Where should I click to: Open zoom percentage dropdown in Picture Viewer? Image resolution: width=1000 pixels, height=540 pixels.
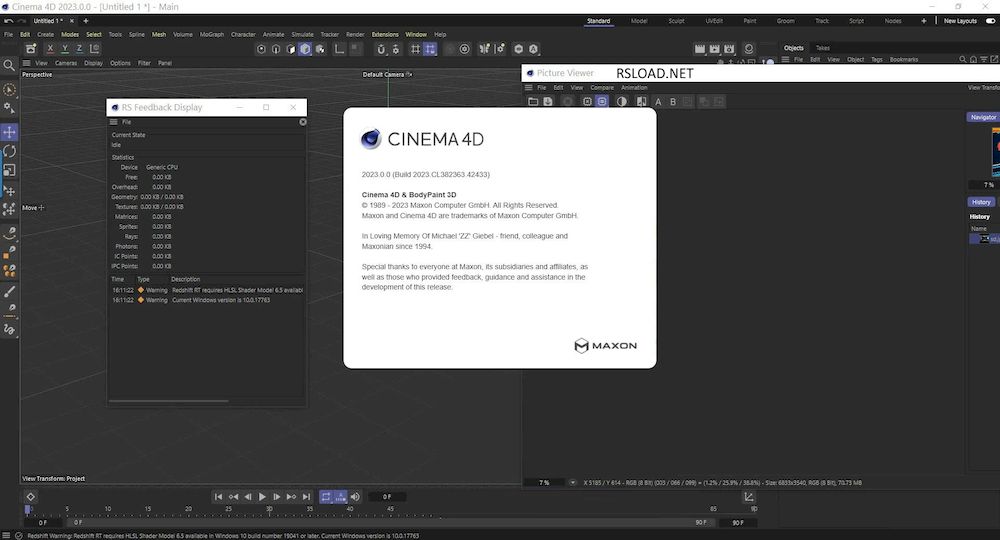(572, 483)
